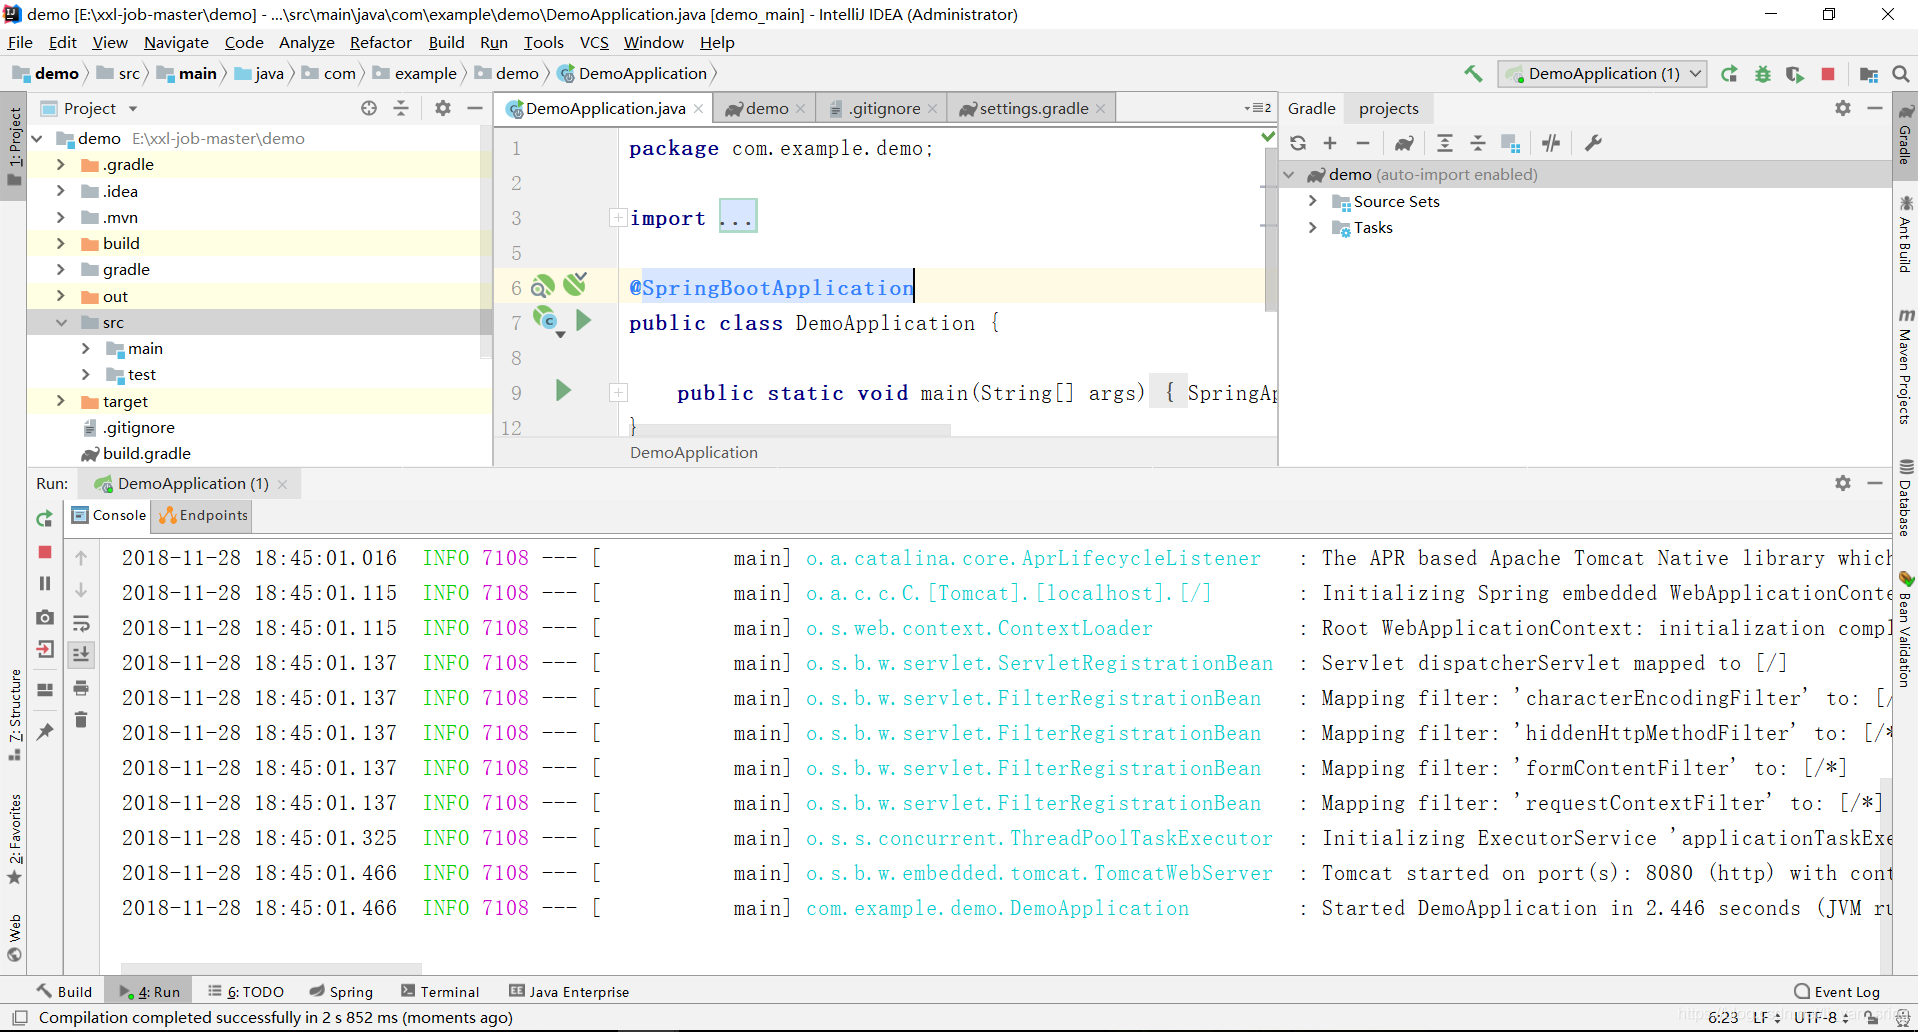The height and width of the screenshot is (1032, 1918).
Task: Open Maven Projects side panel
Action: coord(1905,367)
